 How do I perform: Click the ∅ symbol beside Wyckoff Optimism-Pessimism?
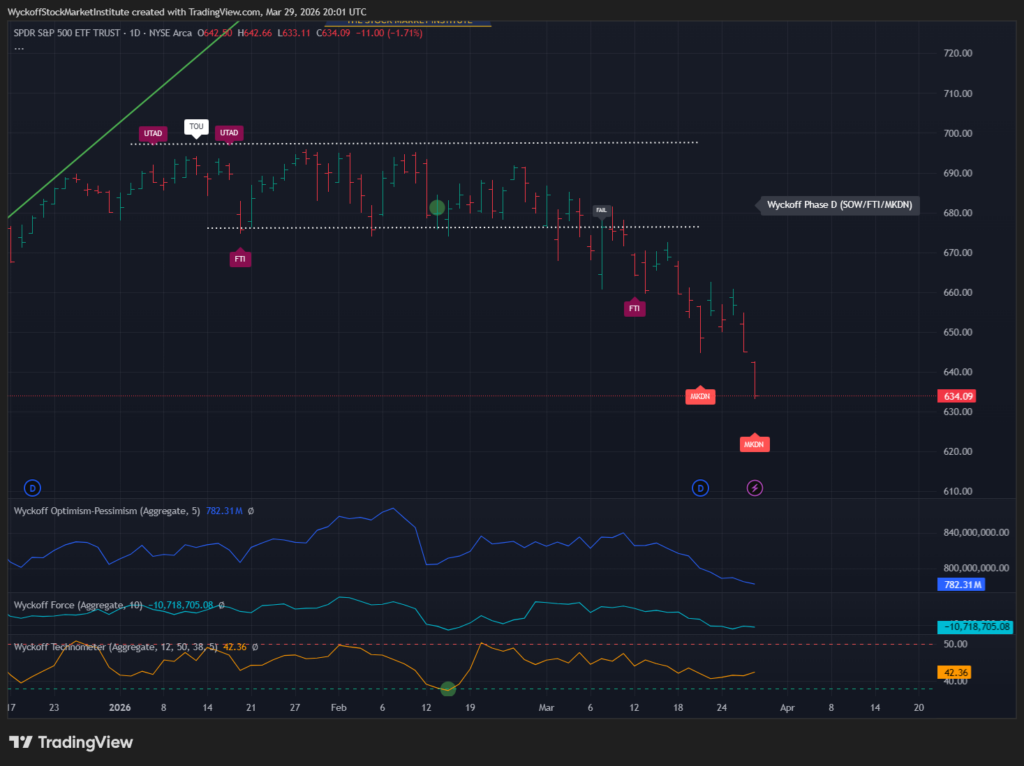tap(250, 511)
